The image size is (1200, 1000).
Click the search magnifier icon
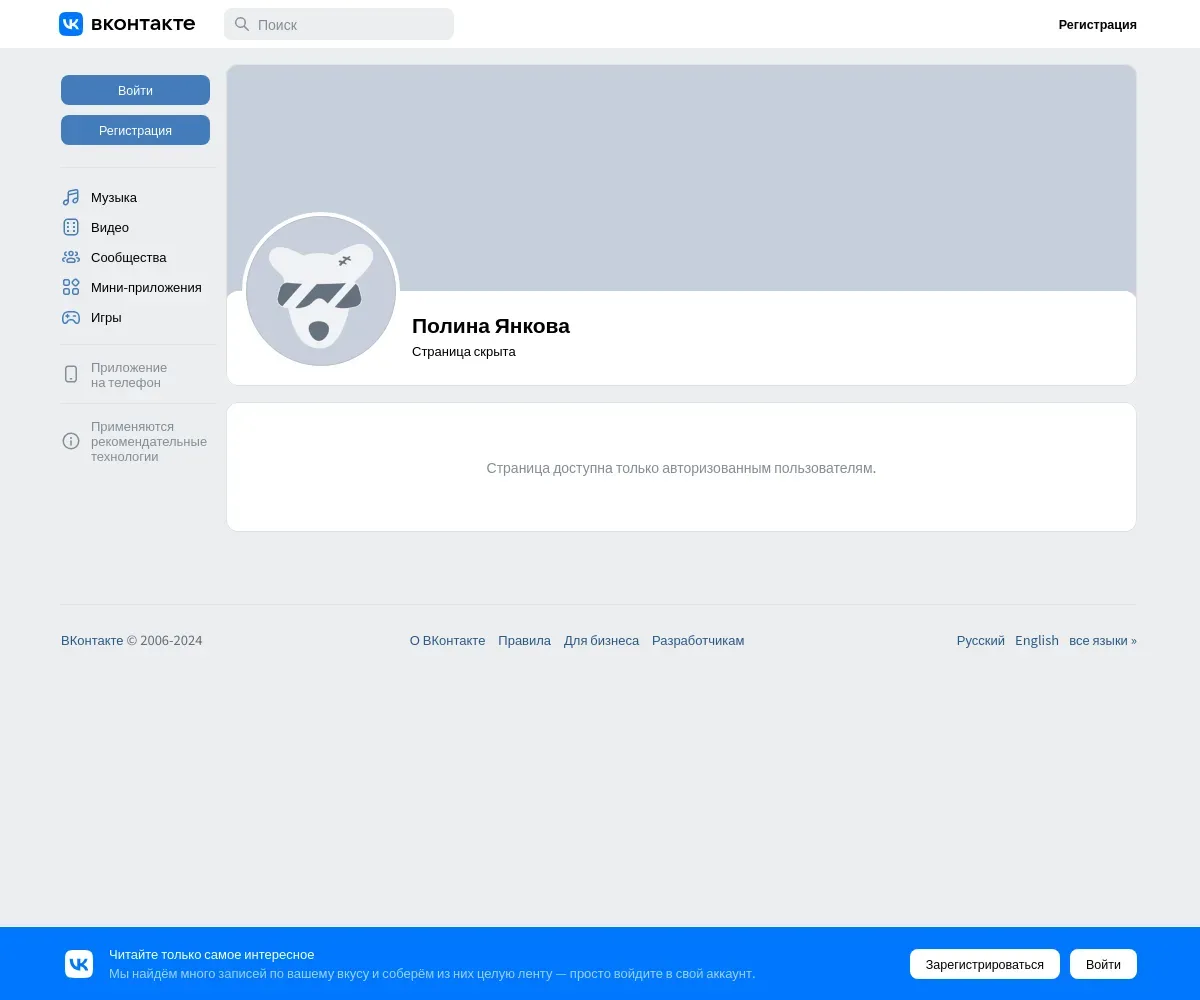242,24
